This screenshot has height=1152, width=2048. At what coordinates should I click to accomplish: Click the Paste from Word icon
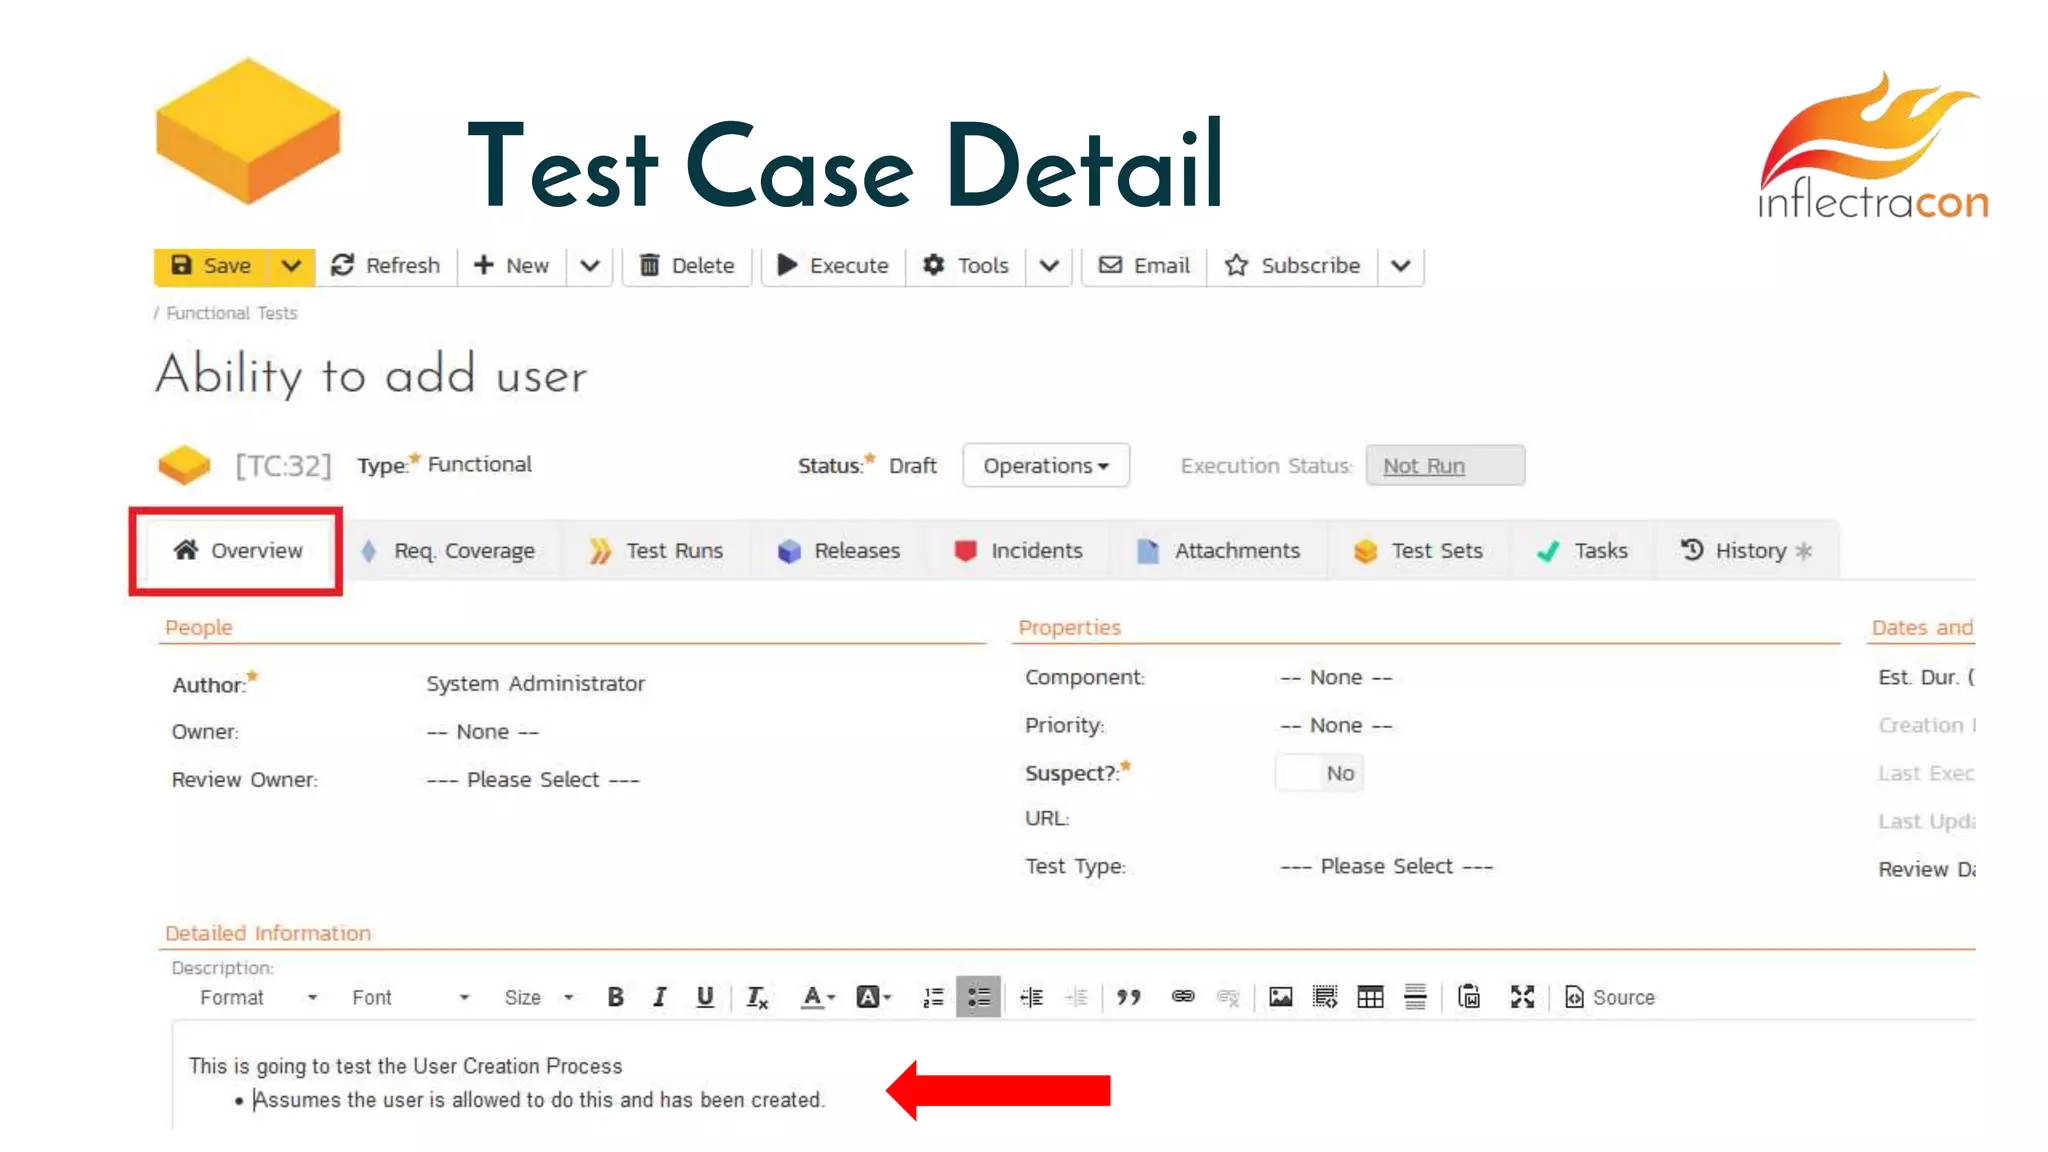1469,997
